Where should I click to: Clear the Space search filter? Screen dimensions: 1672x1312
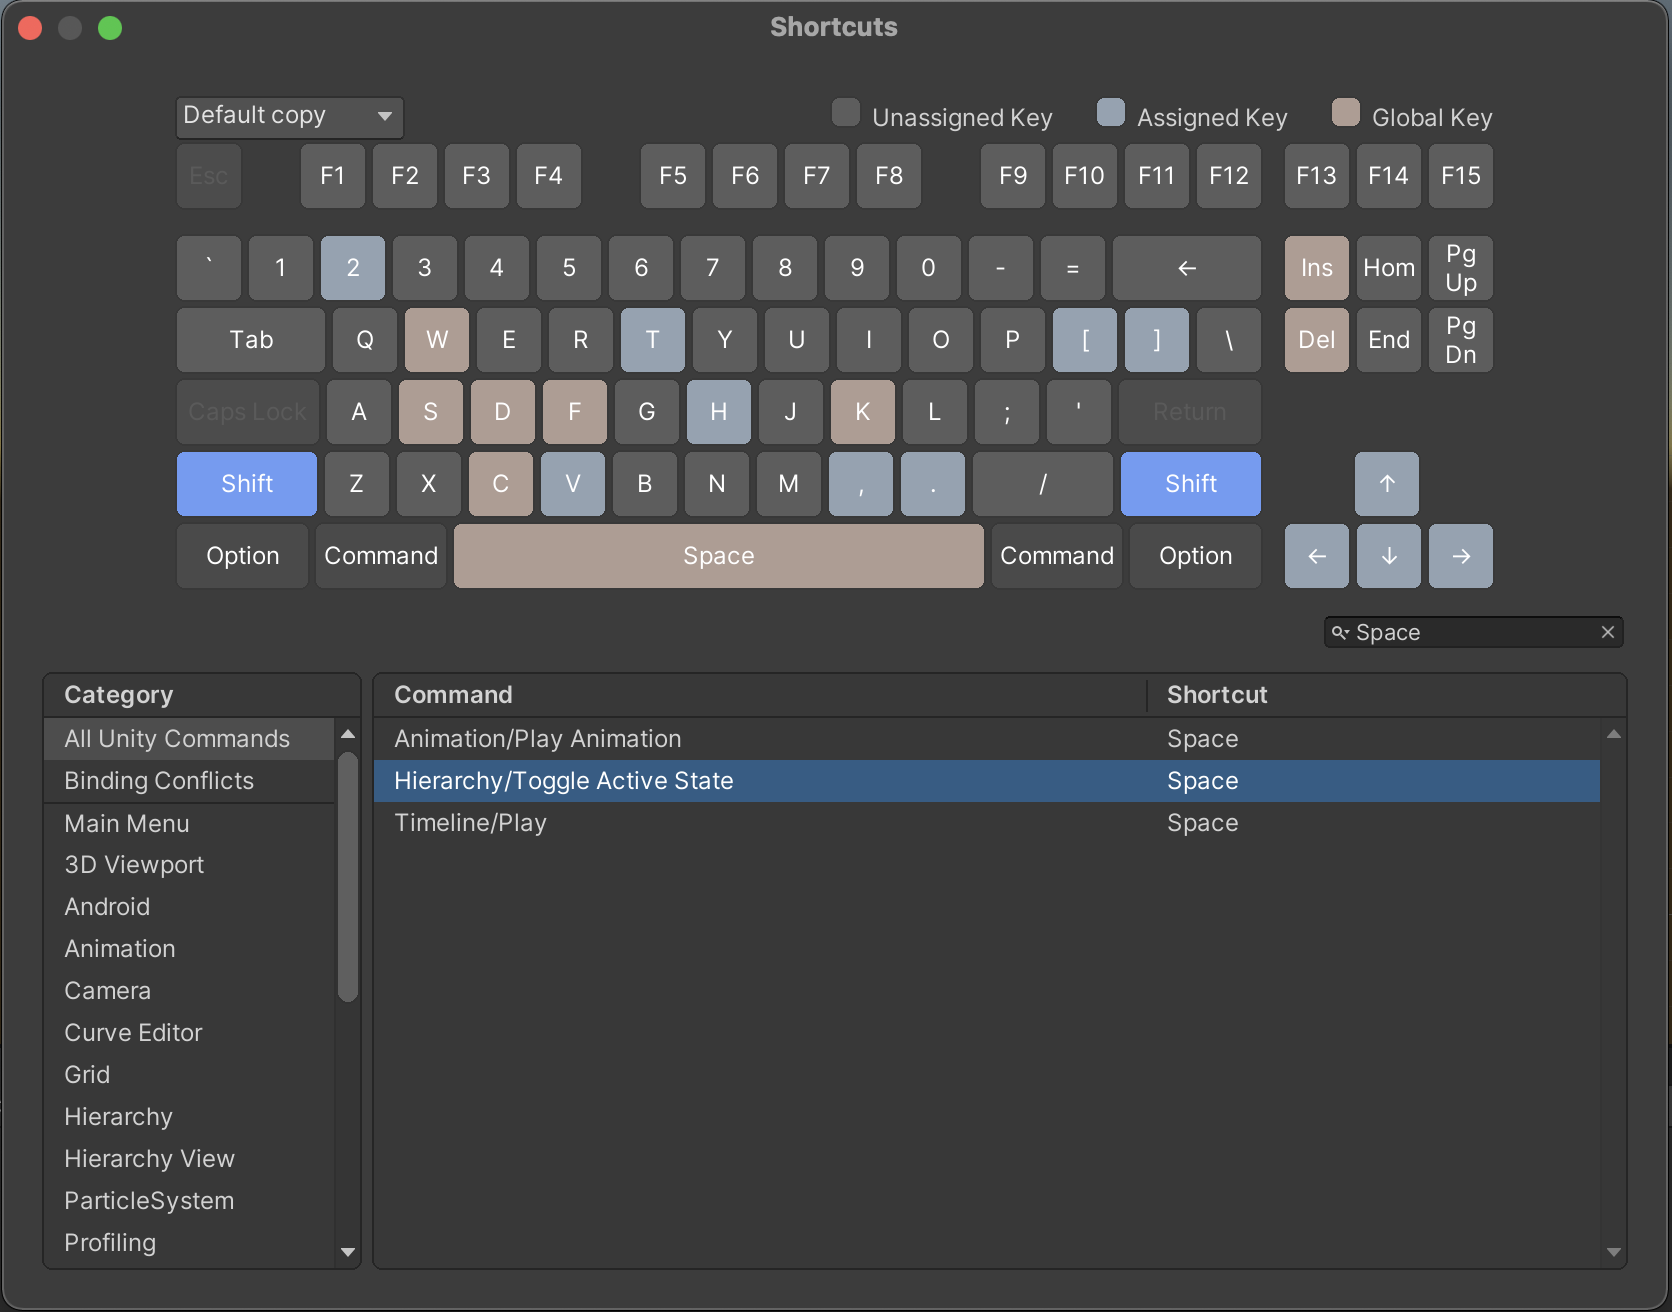pos(1608,631)
